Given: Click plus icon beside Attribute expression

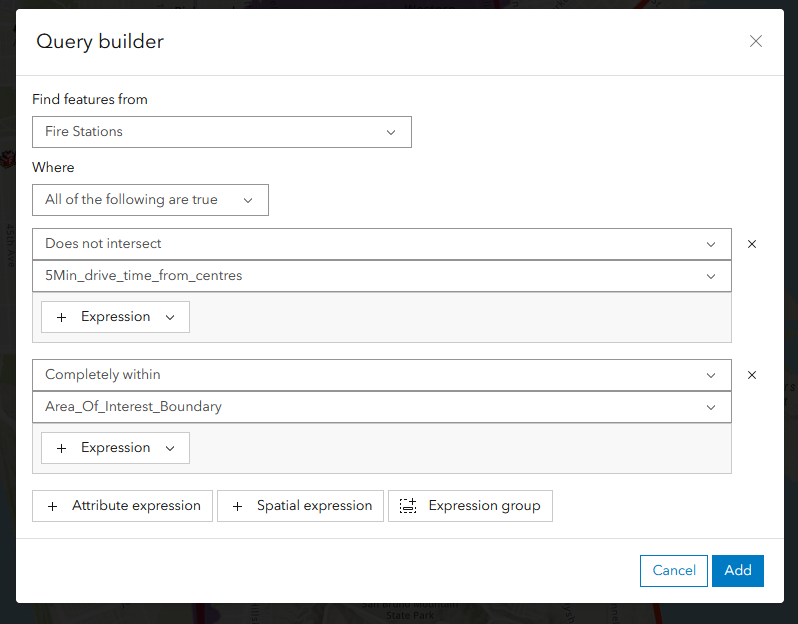Looking at the screenshot, I should tap(53, 506).
